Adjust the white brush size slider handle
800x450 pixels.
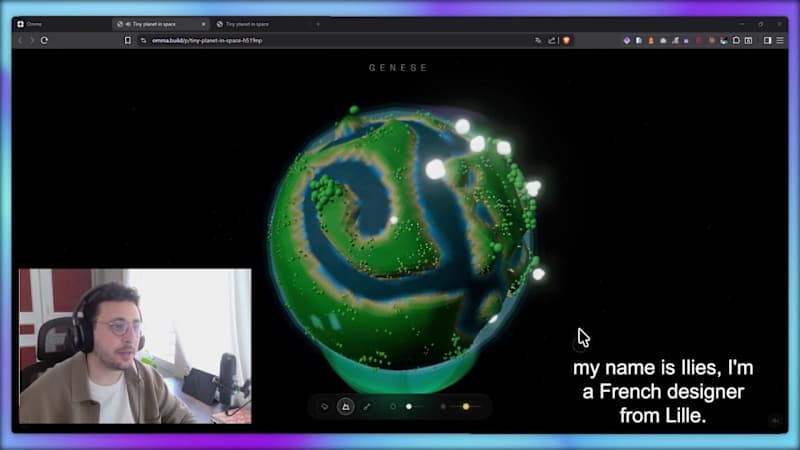[x=409, y=407]
